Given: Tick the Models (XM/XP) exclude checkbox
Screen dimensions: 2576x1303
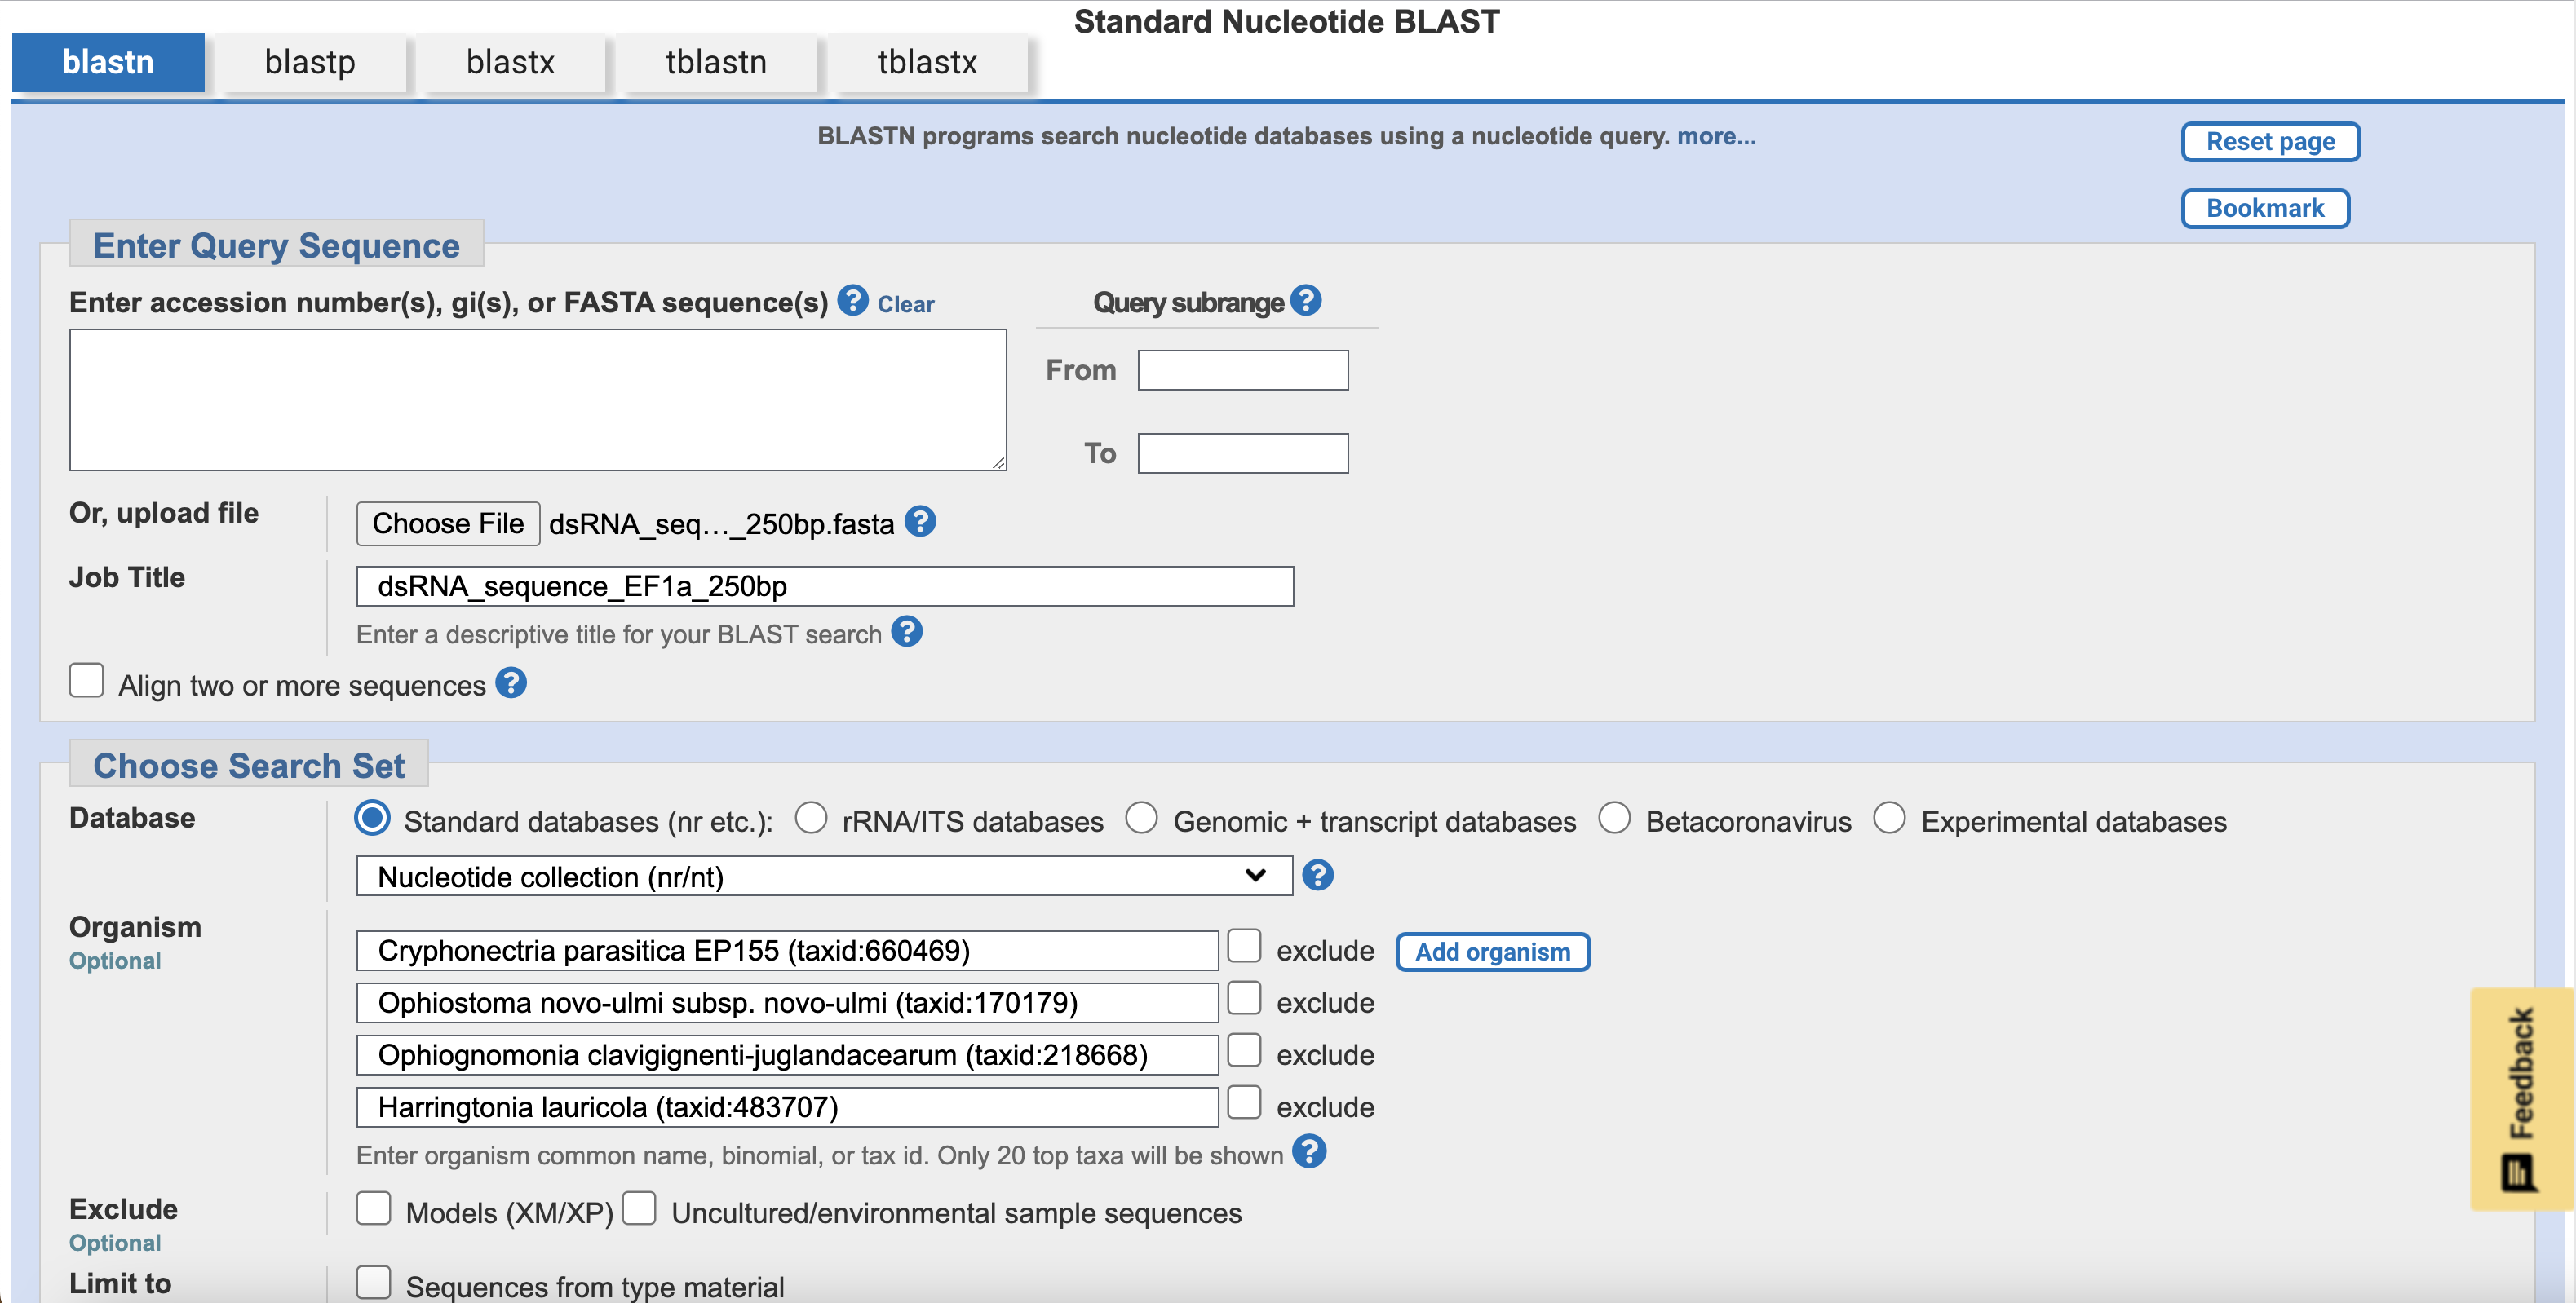Looking at the screenshot, I should [373, 1209].
